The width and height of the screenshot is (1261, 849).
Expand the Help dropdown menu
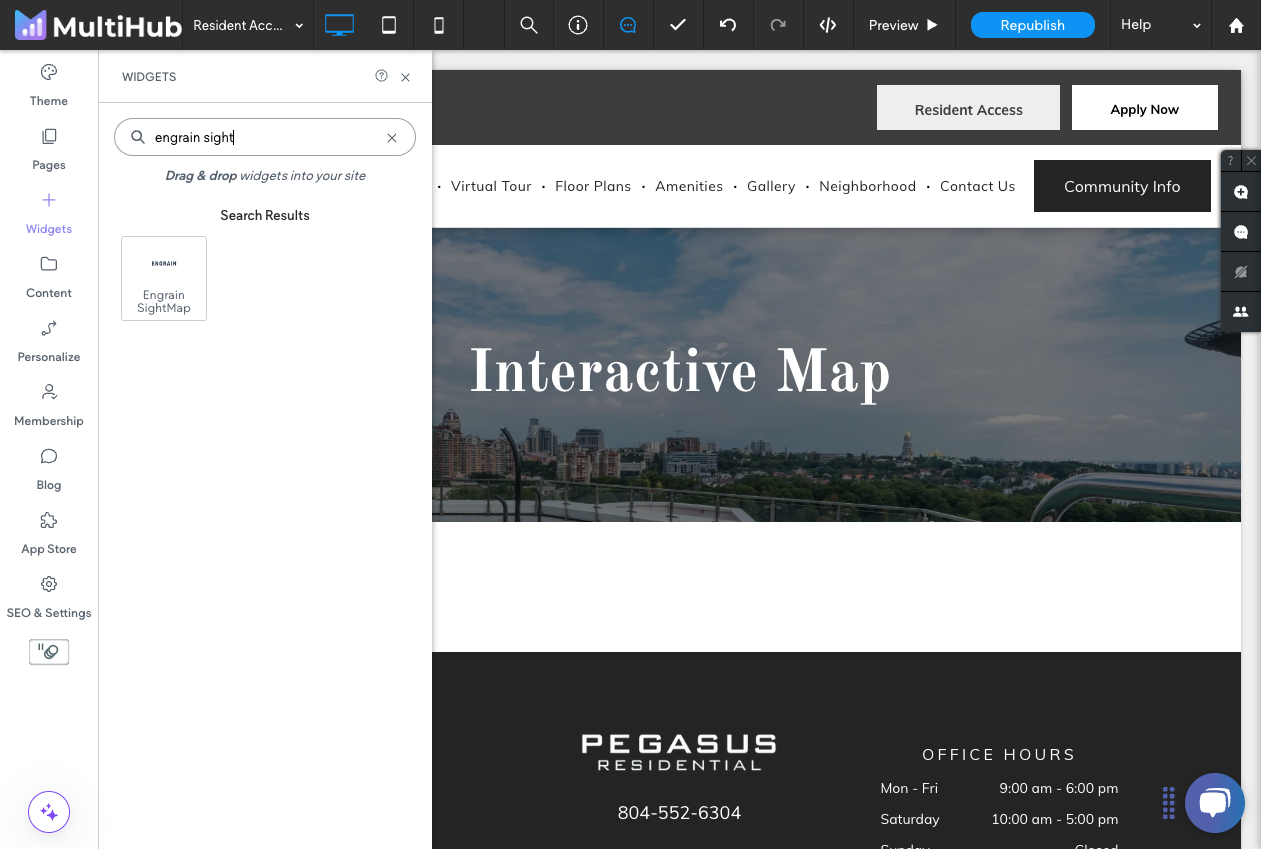[x=1160, y=25]
